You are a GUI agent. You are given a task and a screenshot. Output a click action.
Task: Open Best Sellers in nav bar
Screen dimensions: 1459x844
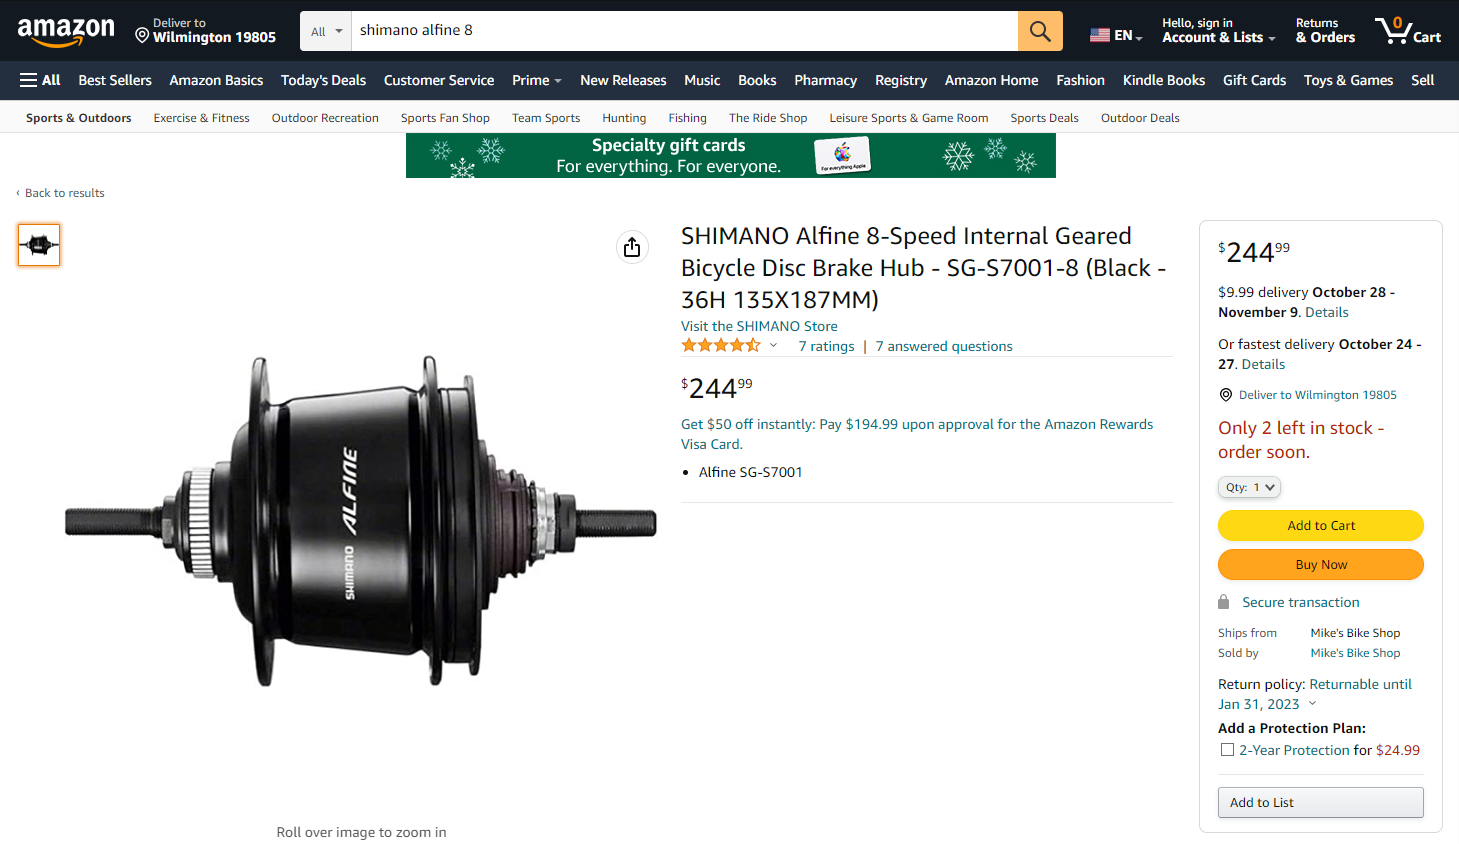coord(115,80)
